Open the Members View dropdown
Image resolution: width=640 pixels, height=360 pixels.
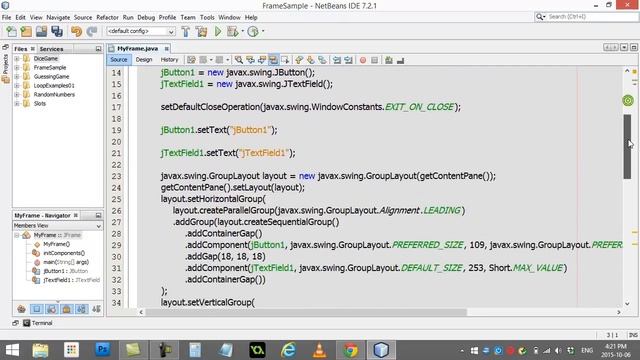tap(58, 225)
